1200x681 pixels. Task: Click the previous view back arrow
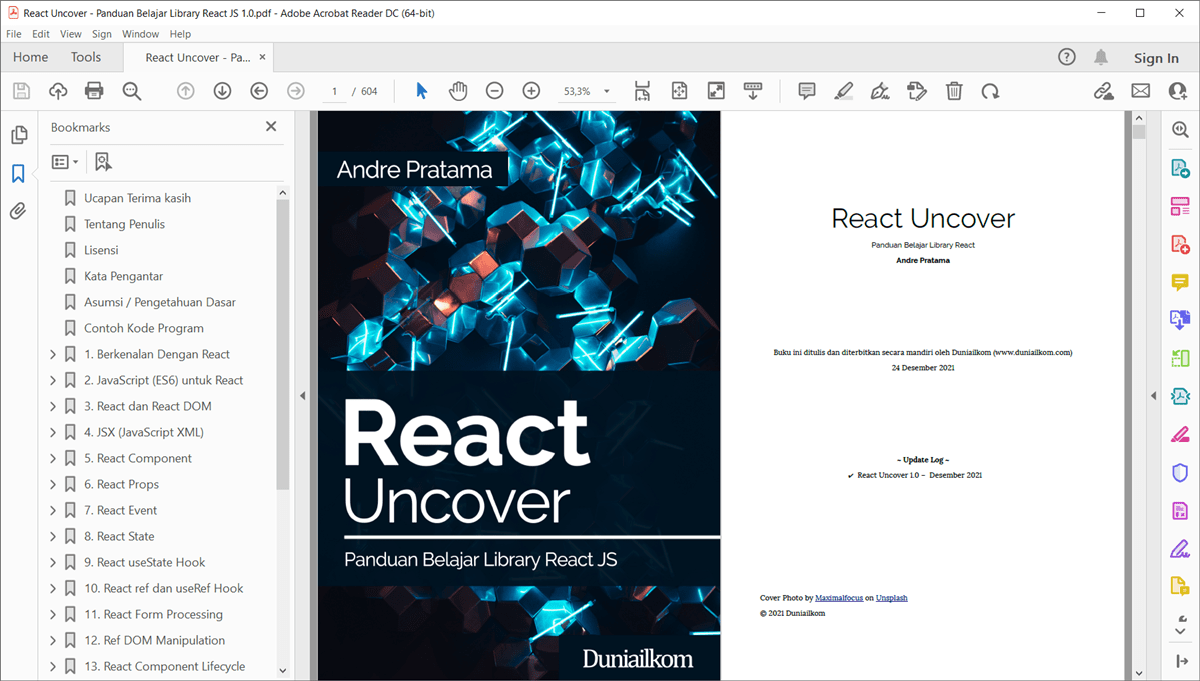point(259,91)
